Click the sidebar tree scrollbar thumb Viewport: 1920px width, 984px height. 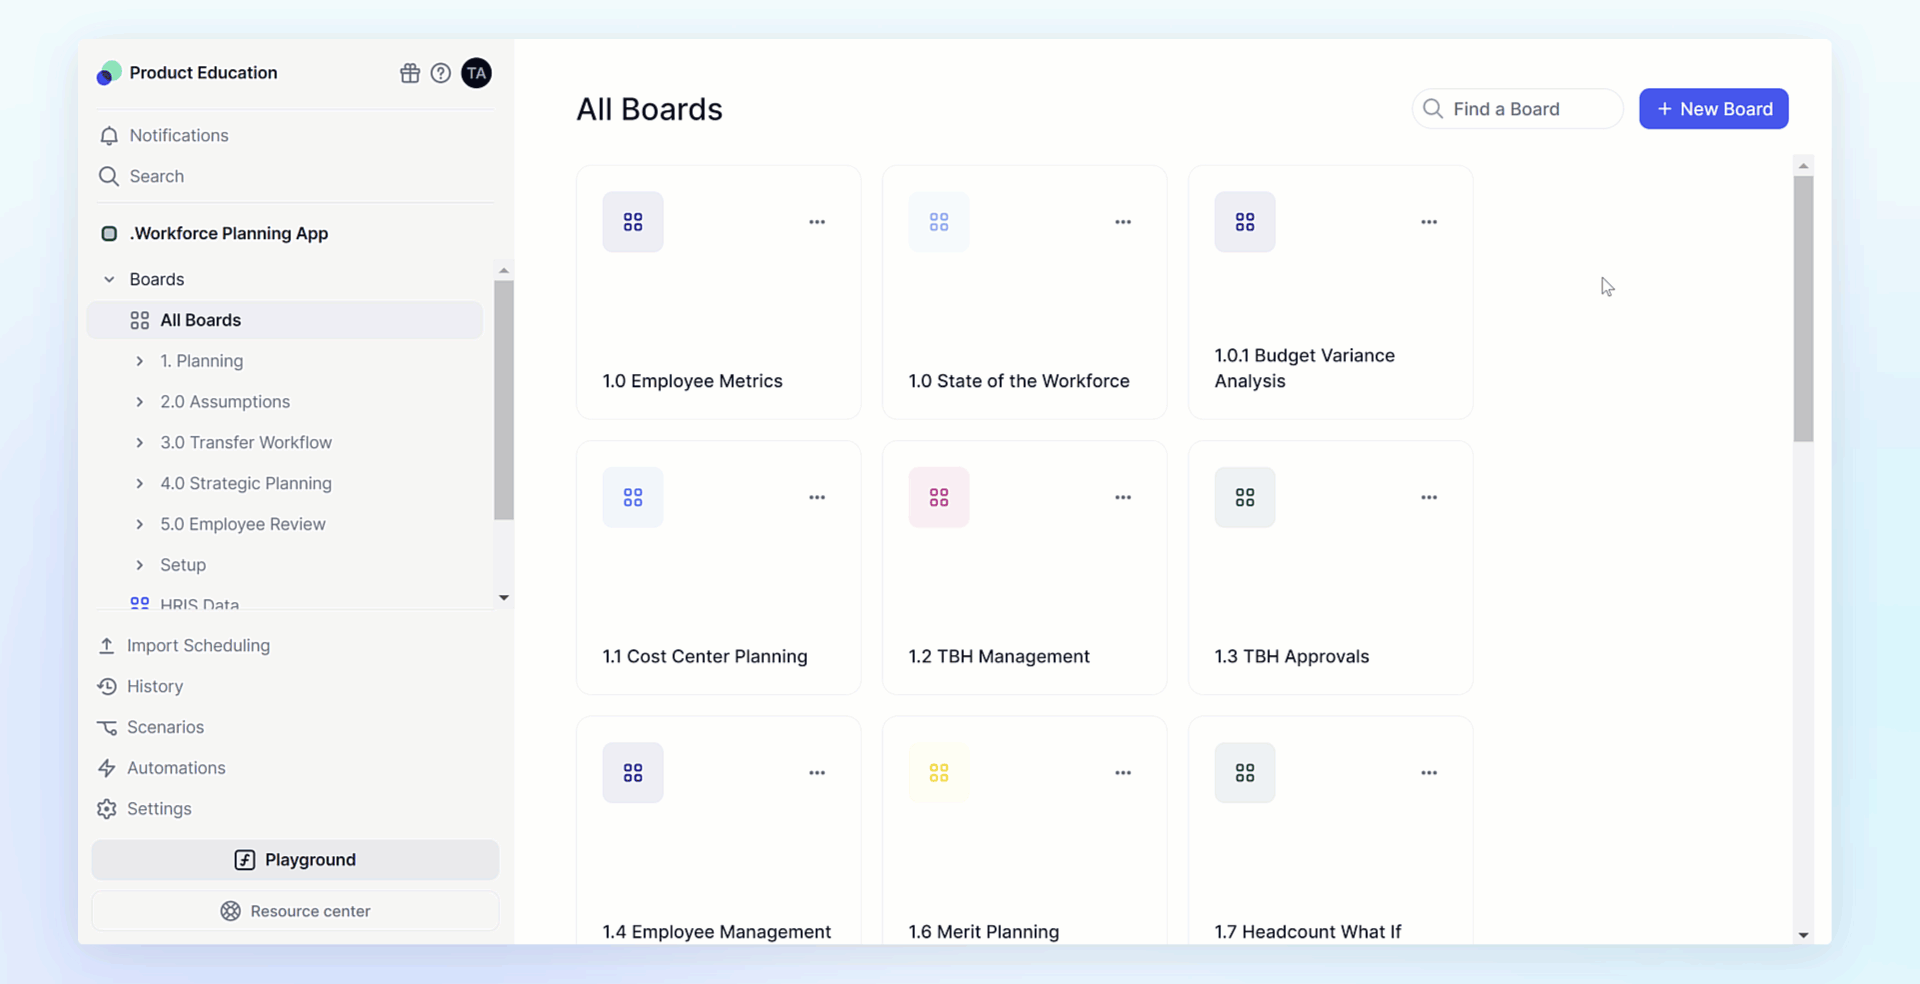(504, 400)
